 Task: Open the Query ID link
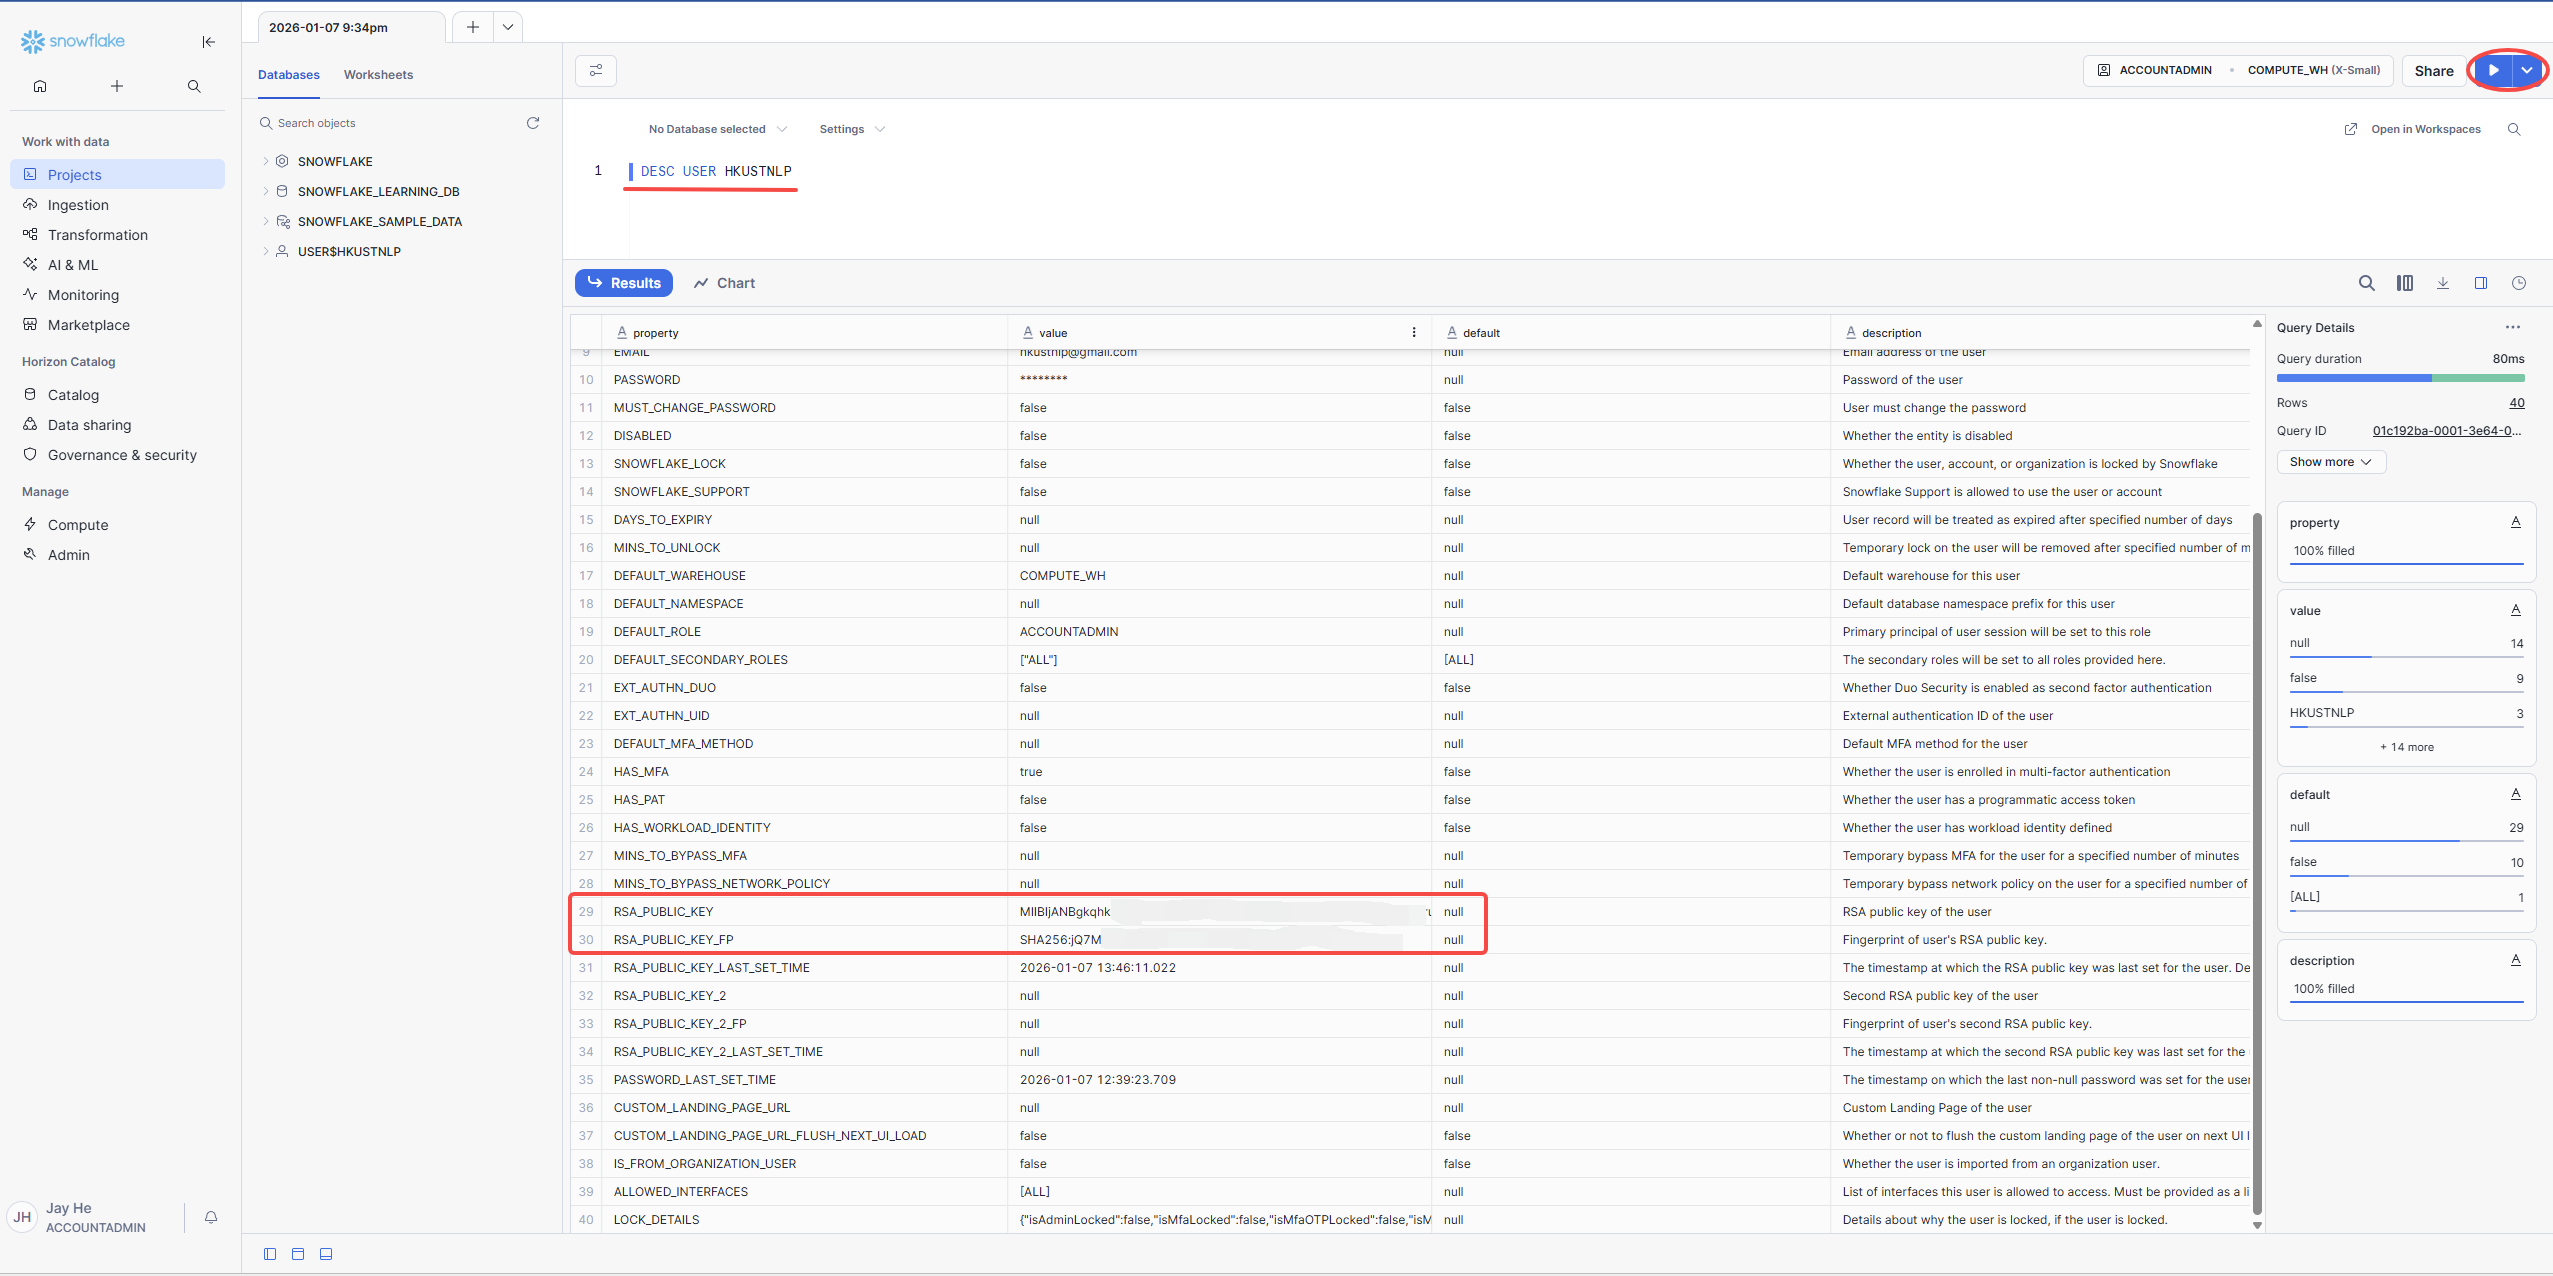pyautogui.click(x=2447, y=431)
